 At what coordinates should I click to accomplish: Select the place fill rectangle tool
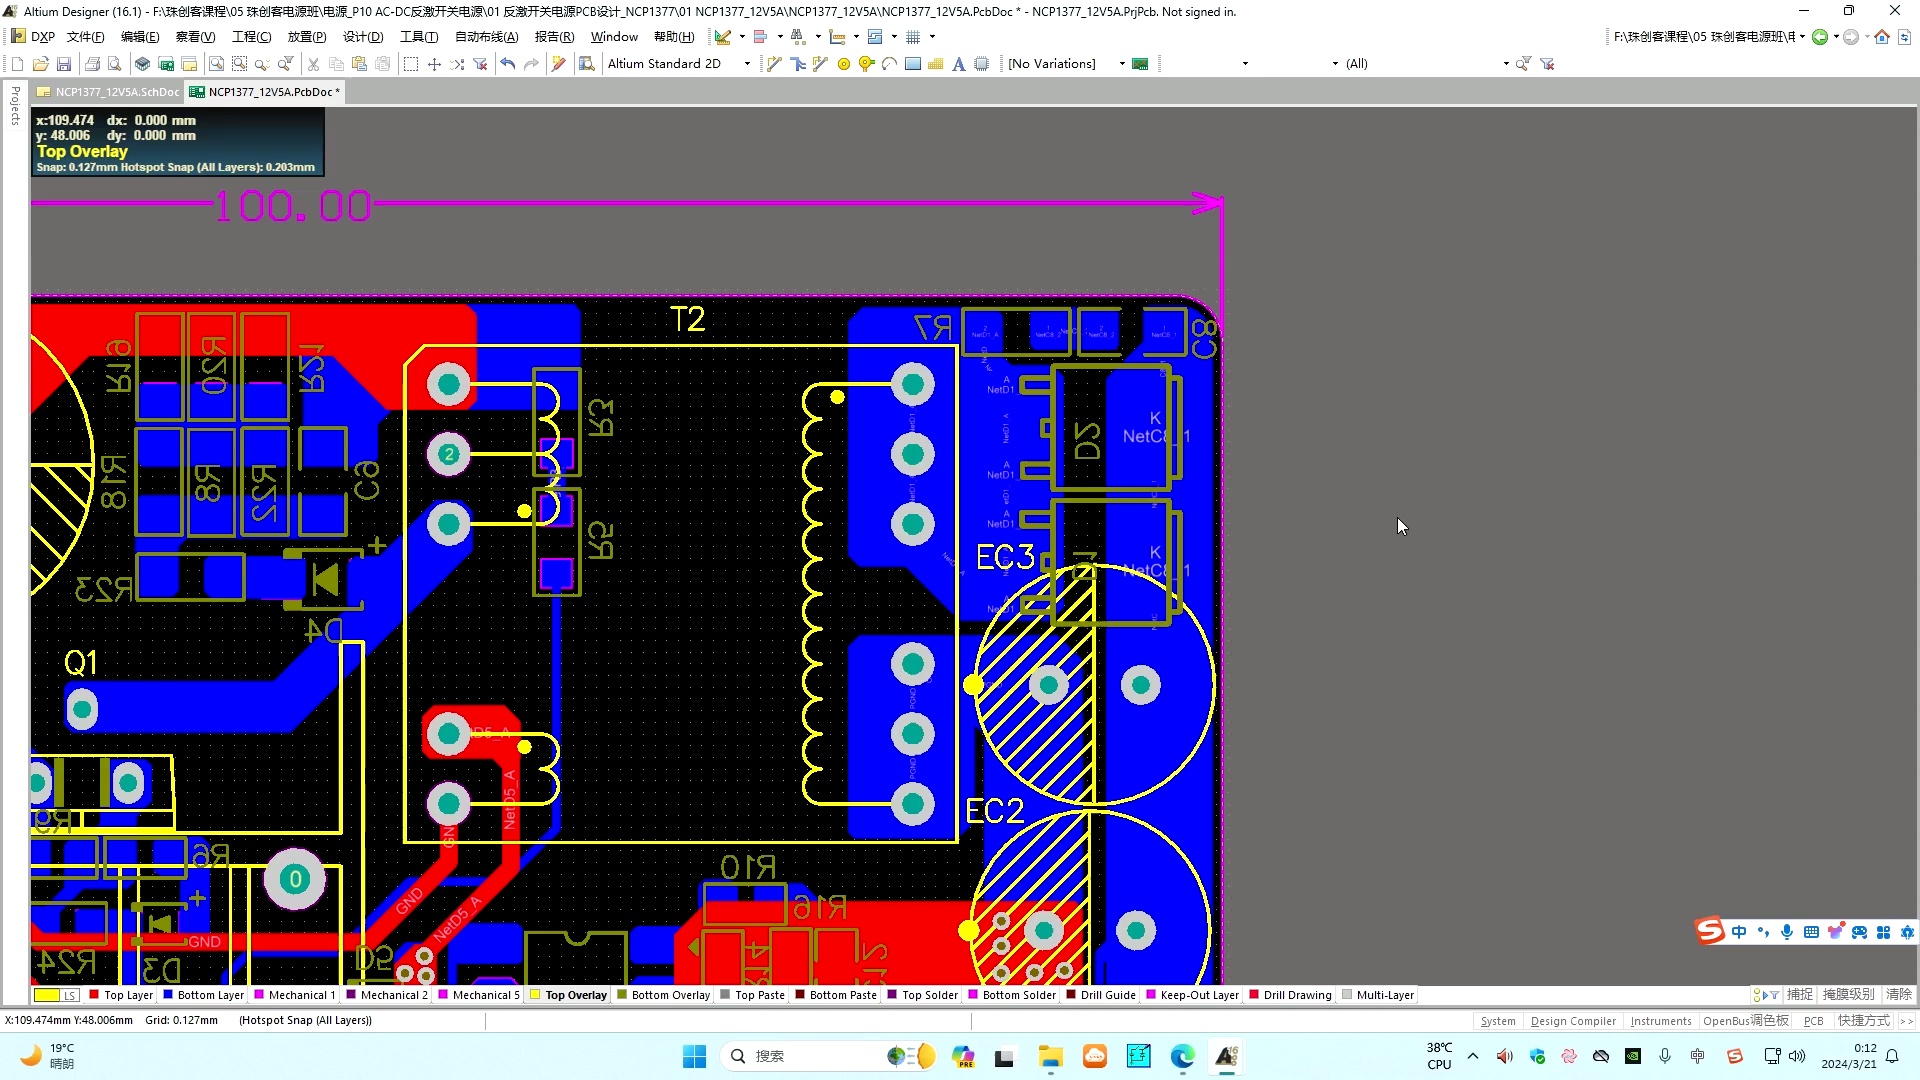pyautogui.click(x=912, y=64)
